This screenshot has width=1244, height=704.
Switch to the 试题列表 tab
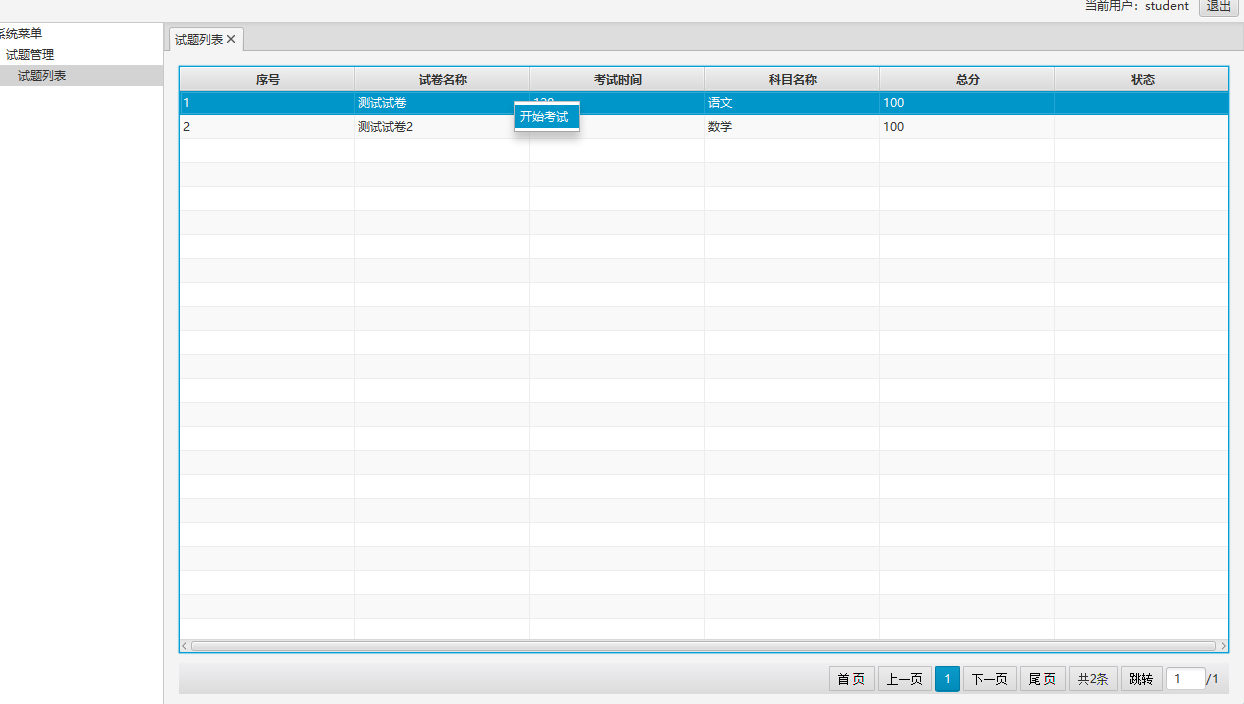click(199, 39)
